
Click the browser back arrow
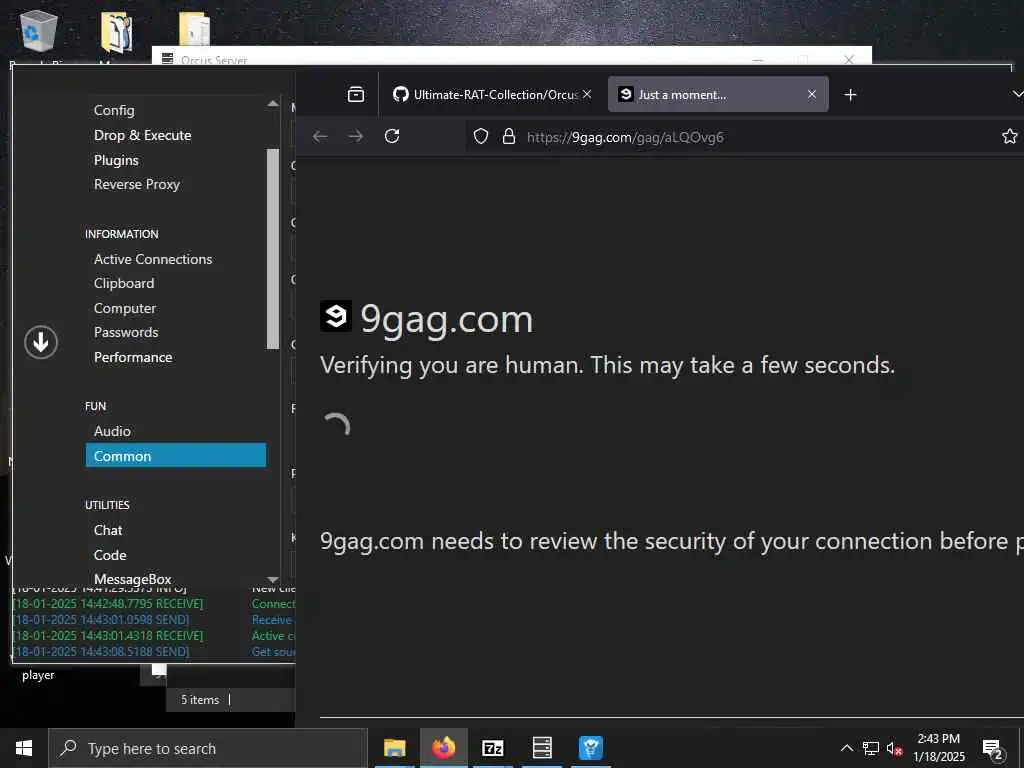(x=320, y=136)
